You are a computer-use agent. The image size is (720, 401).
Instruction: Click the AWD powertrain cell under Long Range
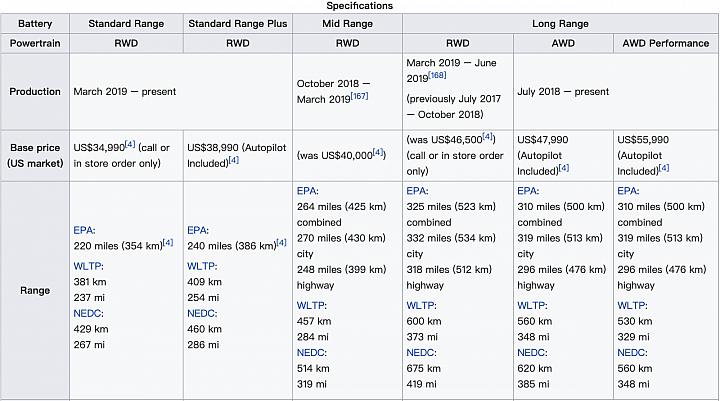(x=563, y=43)
